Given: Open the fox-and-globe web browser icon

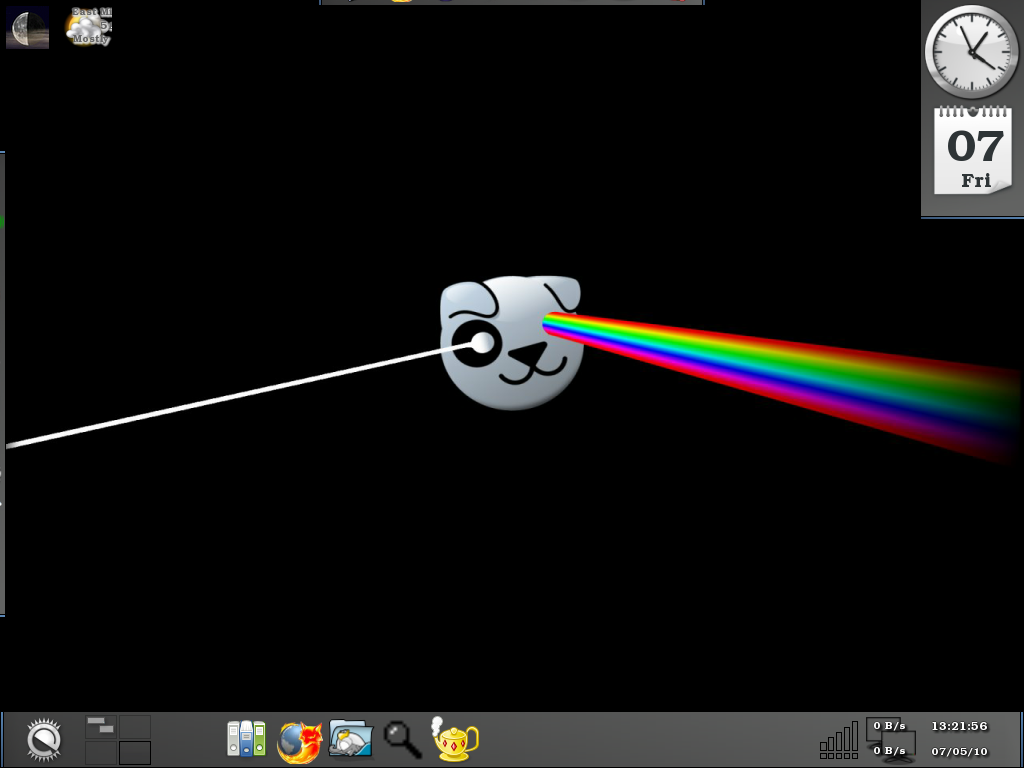Looking at the screenshot, I should point(300,742).
